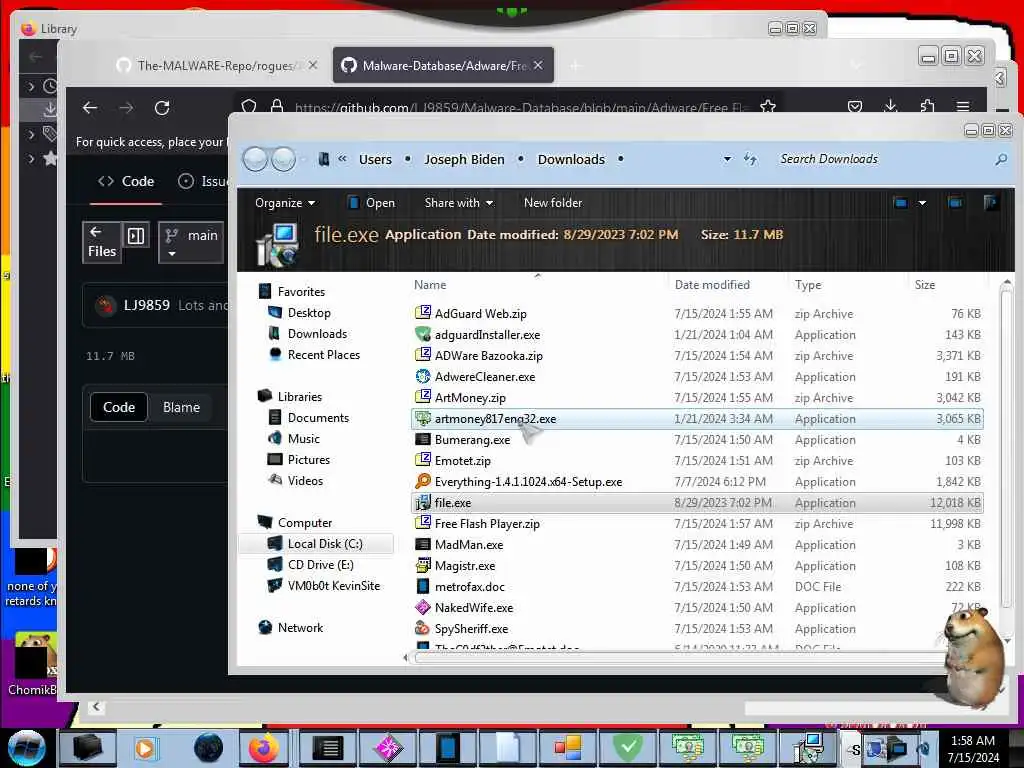Open the help icon in Explorer toolbar

pyautogui.click(x=991, y=202)
